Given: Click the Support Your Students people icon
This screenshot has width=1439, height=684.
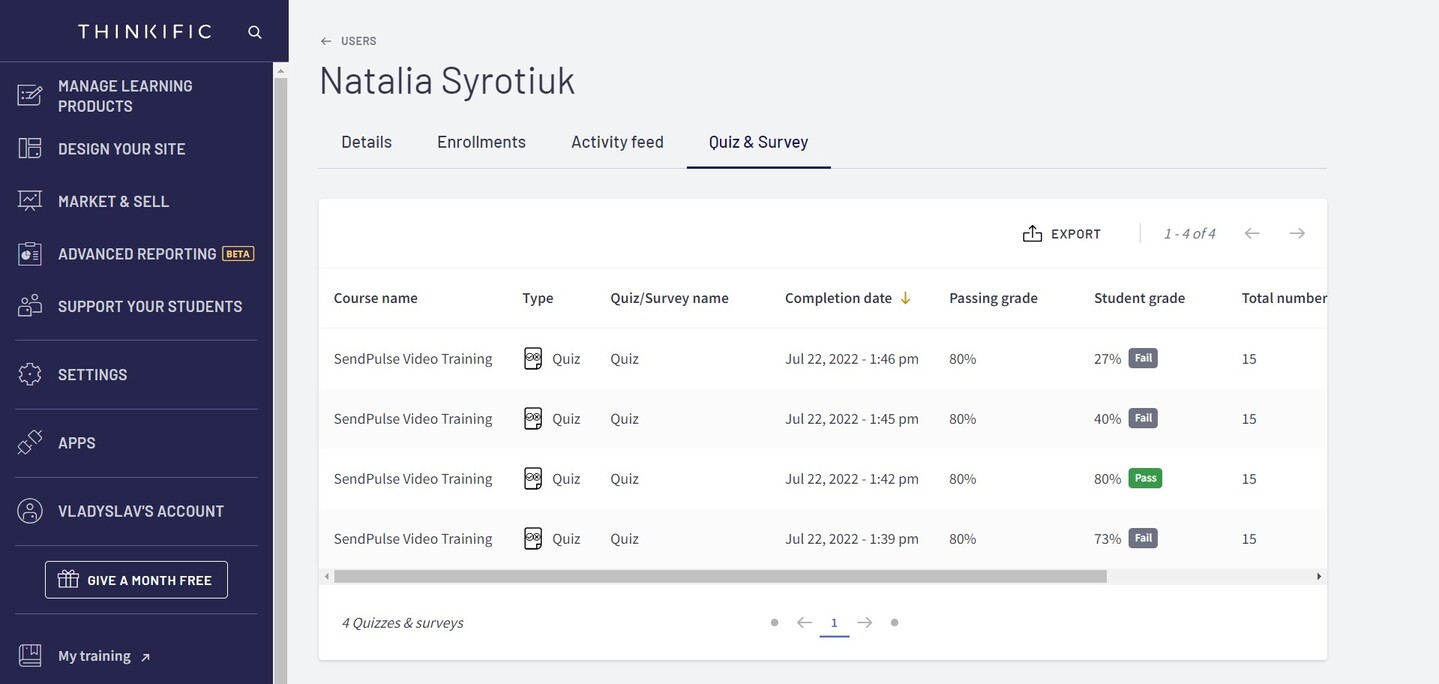Looking at the screenshot, I should click(x=30, y=306).
